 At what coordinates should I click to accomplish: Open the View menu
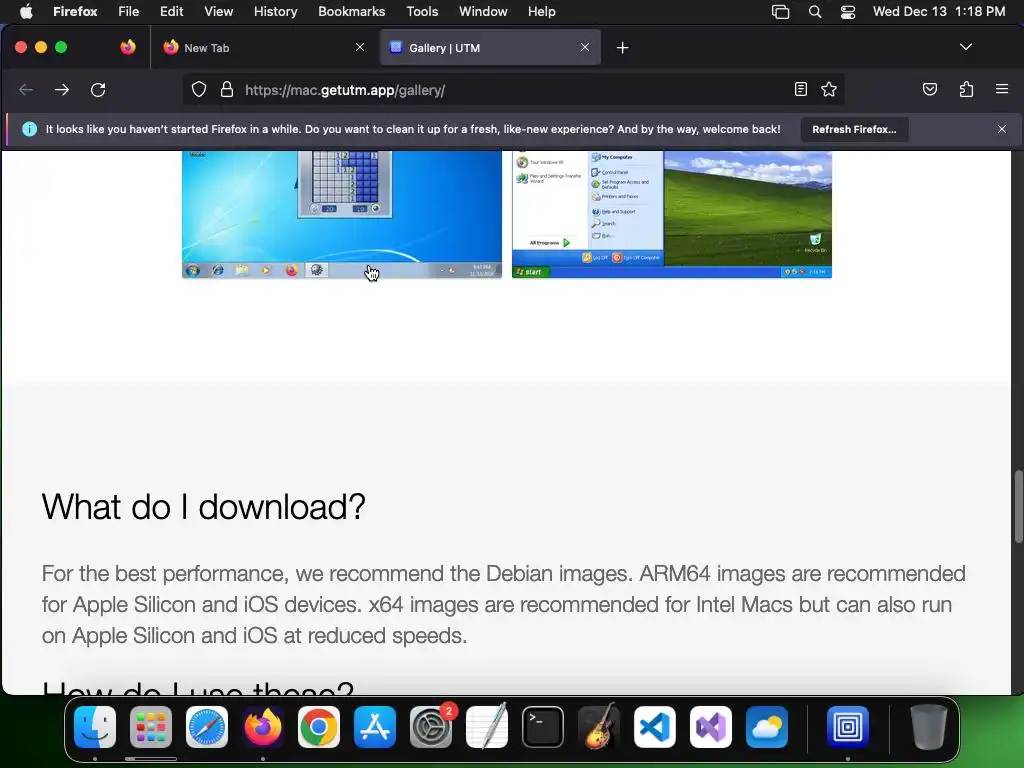pyautogui.click(x=218, y=11)
